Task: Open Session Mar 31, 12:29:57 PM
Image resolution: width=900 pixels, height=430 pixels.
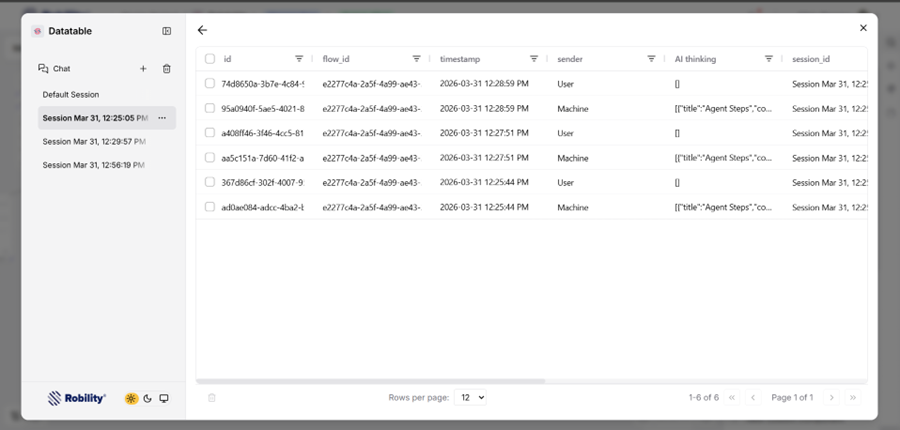Action: 94,142
